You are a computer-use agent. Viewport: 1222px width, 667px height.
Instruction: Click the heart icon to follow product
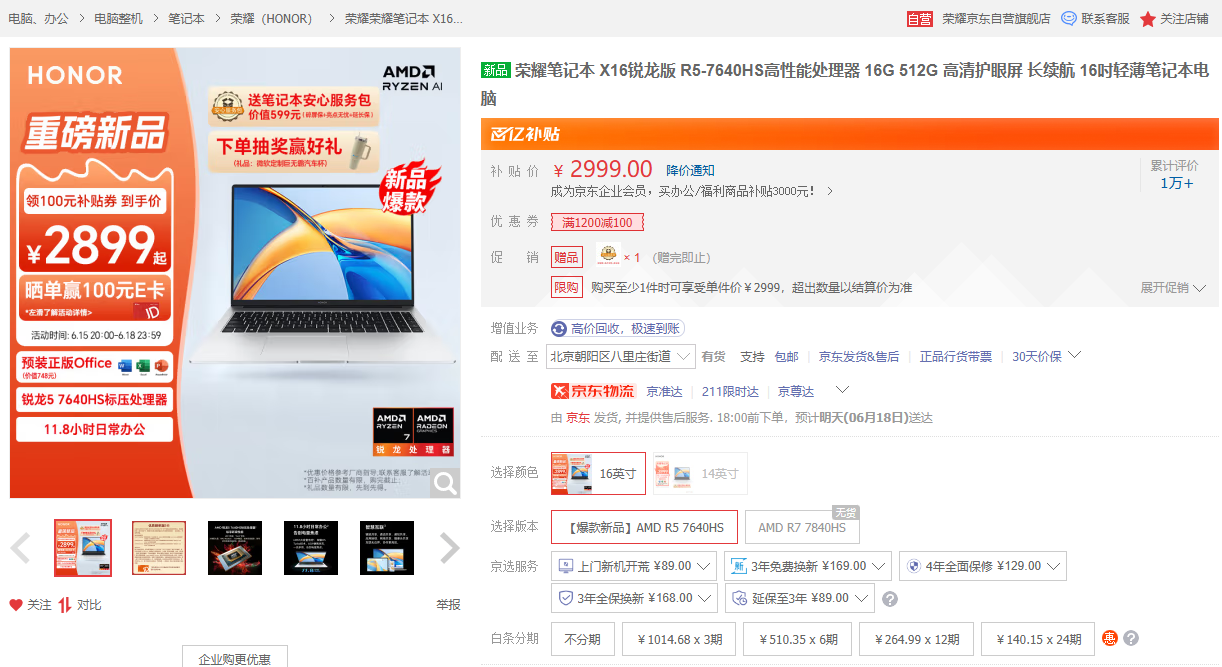coord(16,605)
